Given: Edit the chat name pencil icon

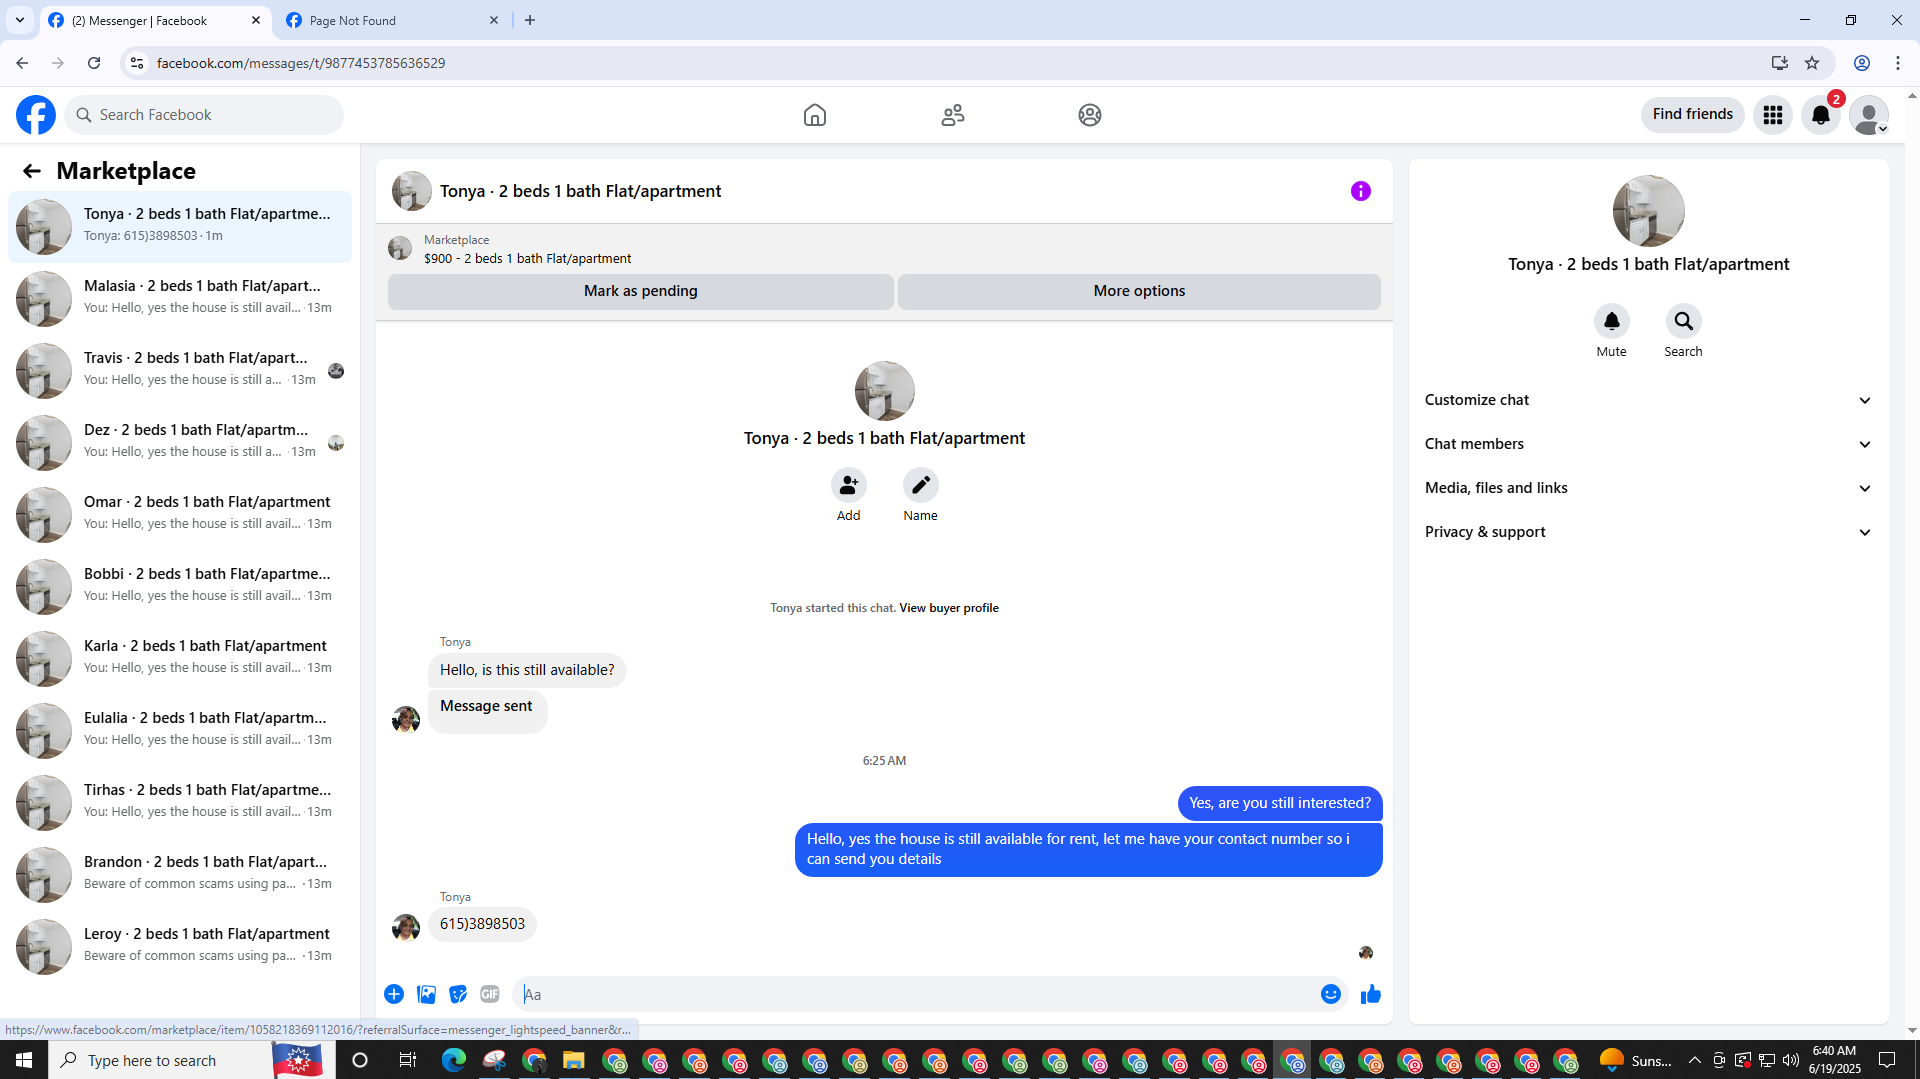Looking at the screenshot, I should click(921, 485).
